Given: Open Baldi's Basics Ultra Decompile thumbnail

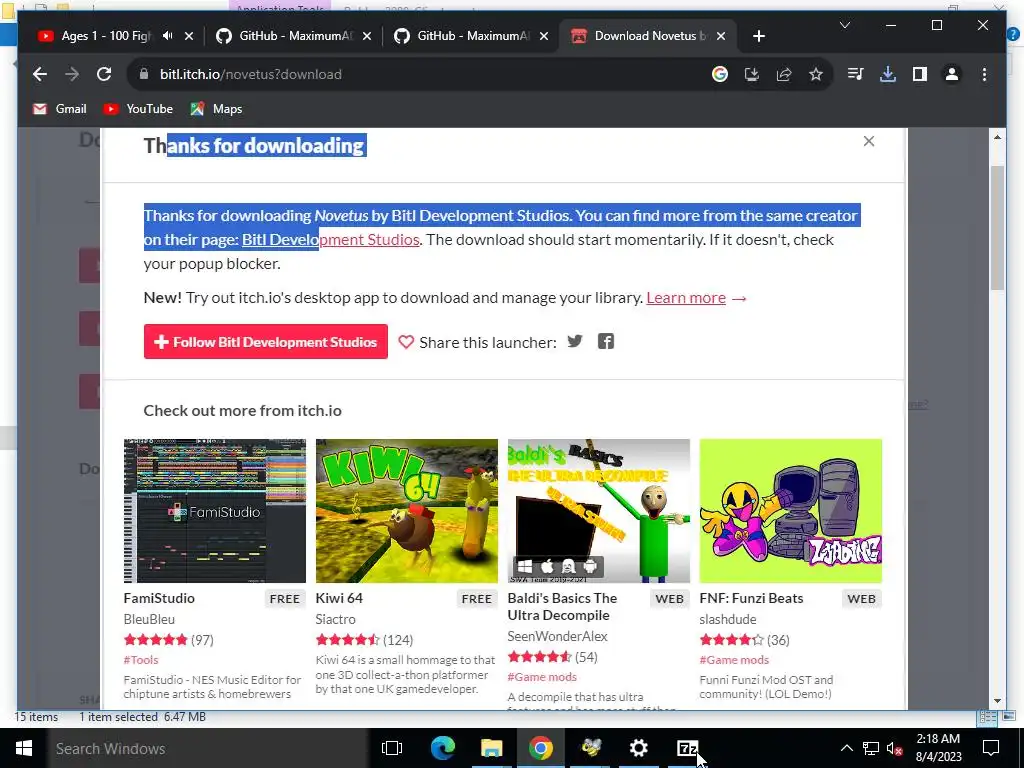Looking at the screenshot, I should pyautogui.click(x=599, y=511).
